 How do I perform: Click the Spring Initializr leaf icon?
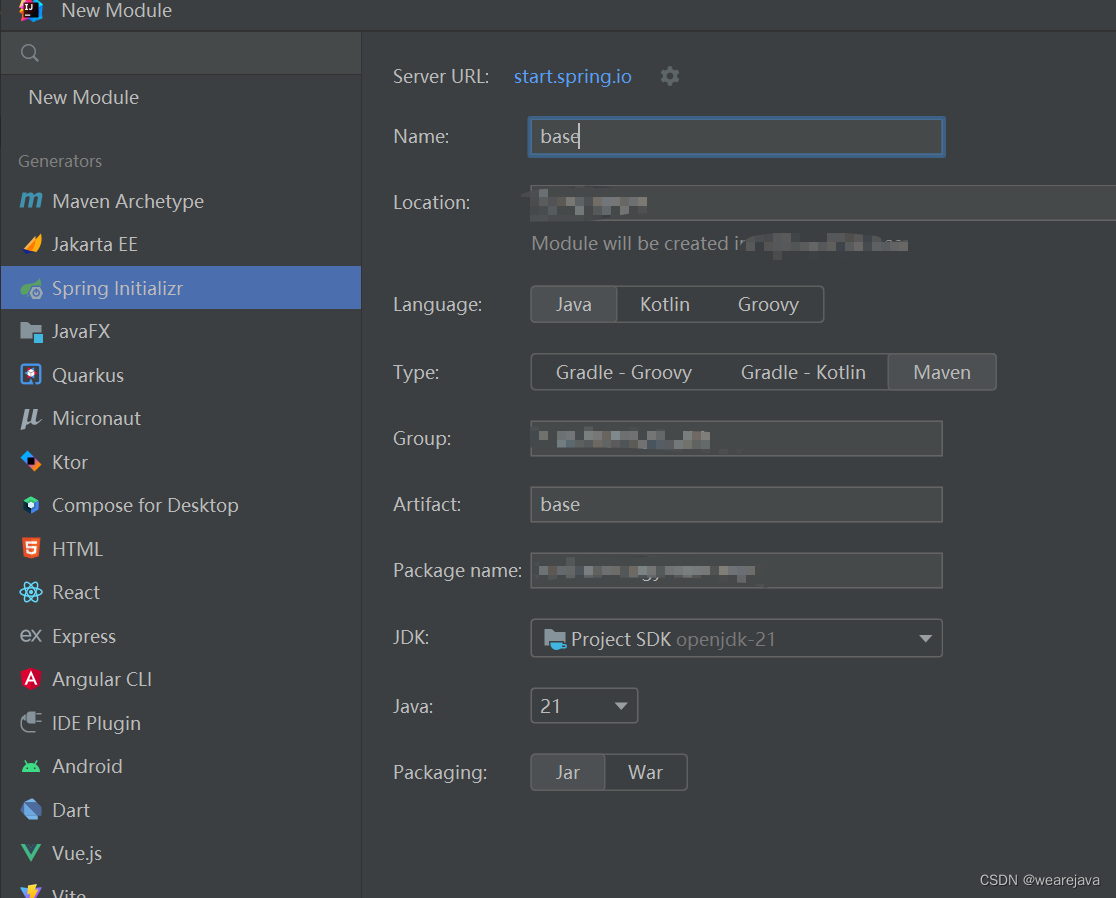point(31,288)
